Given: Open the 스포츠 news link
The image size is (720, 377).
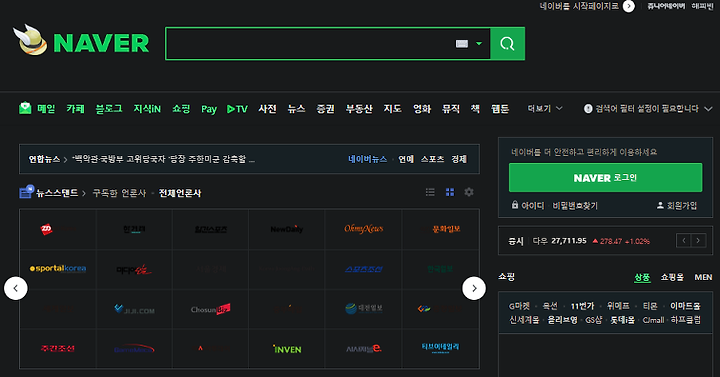Looking at the screenshot, I should [x=433, y=159].
